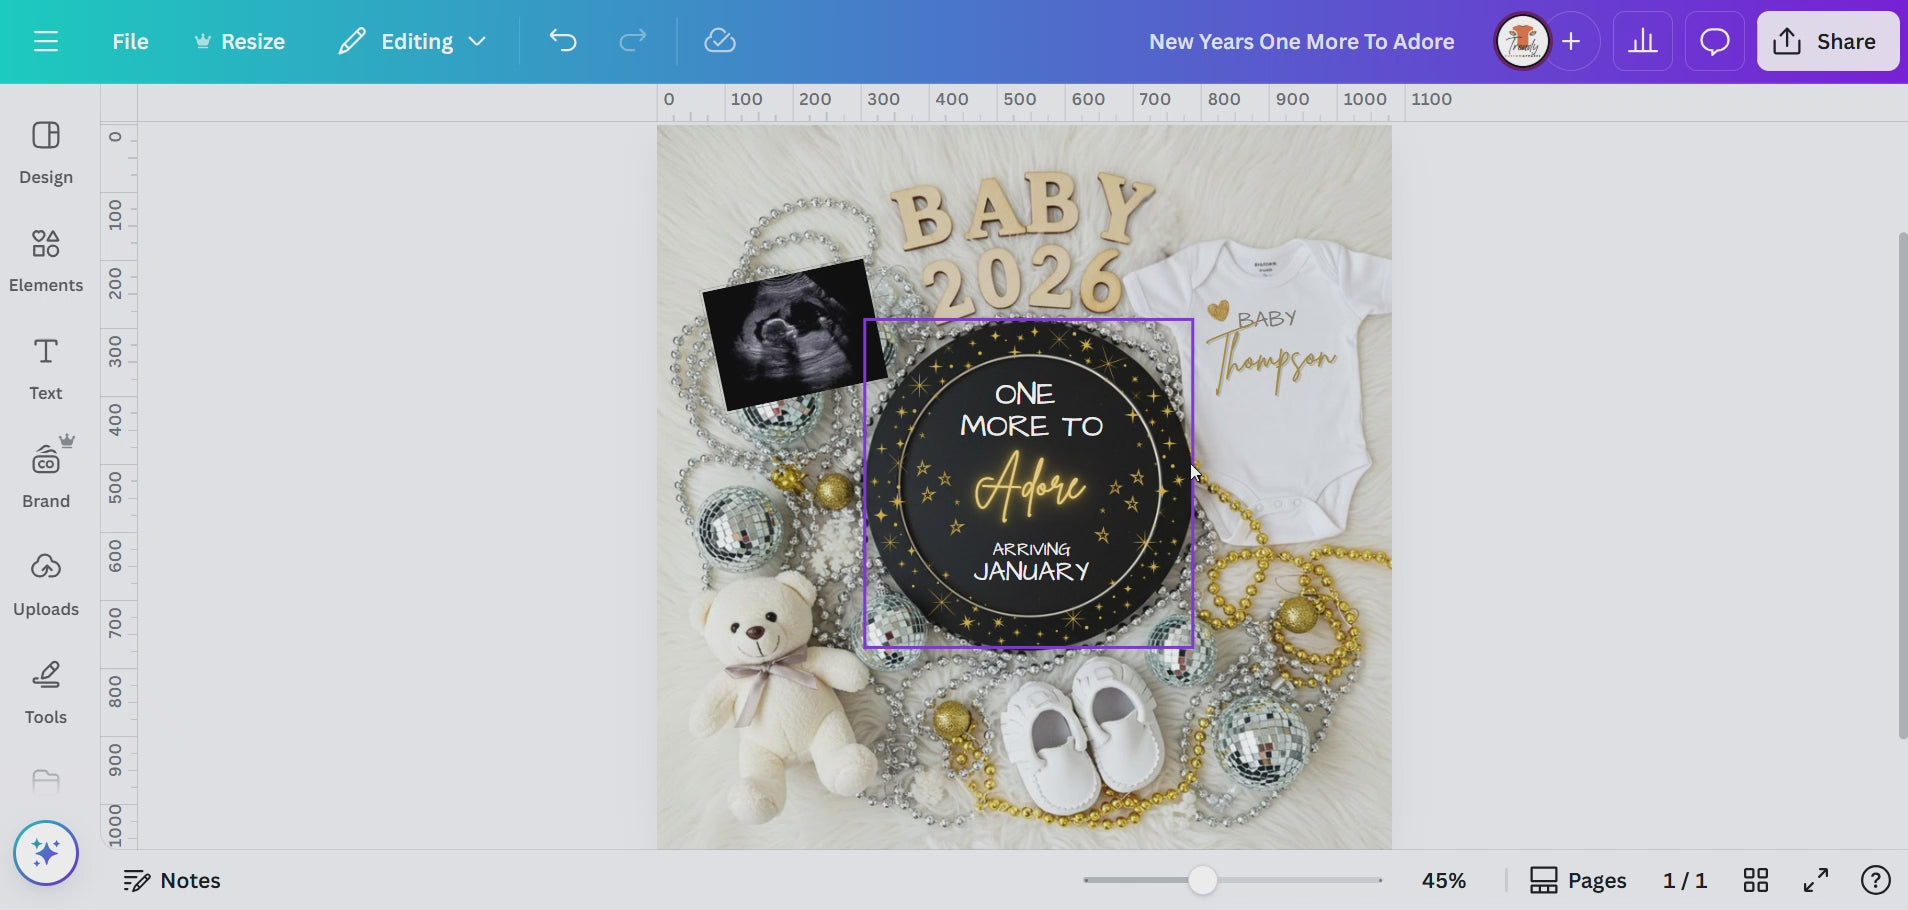Open the Text panel
This screenshot has width=1908, height=910.
click(x=46, y=369)
